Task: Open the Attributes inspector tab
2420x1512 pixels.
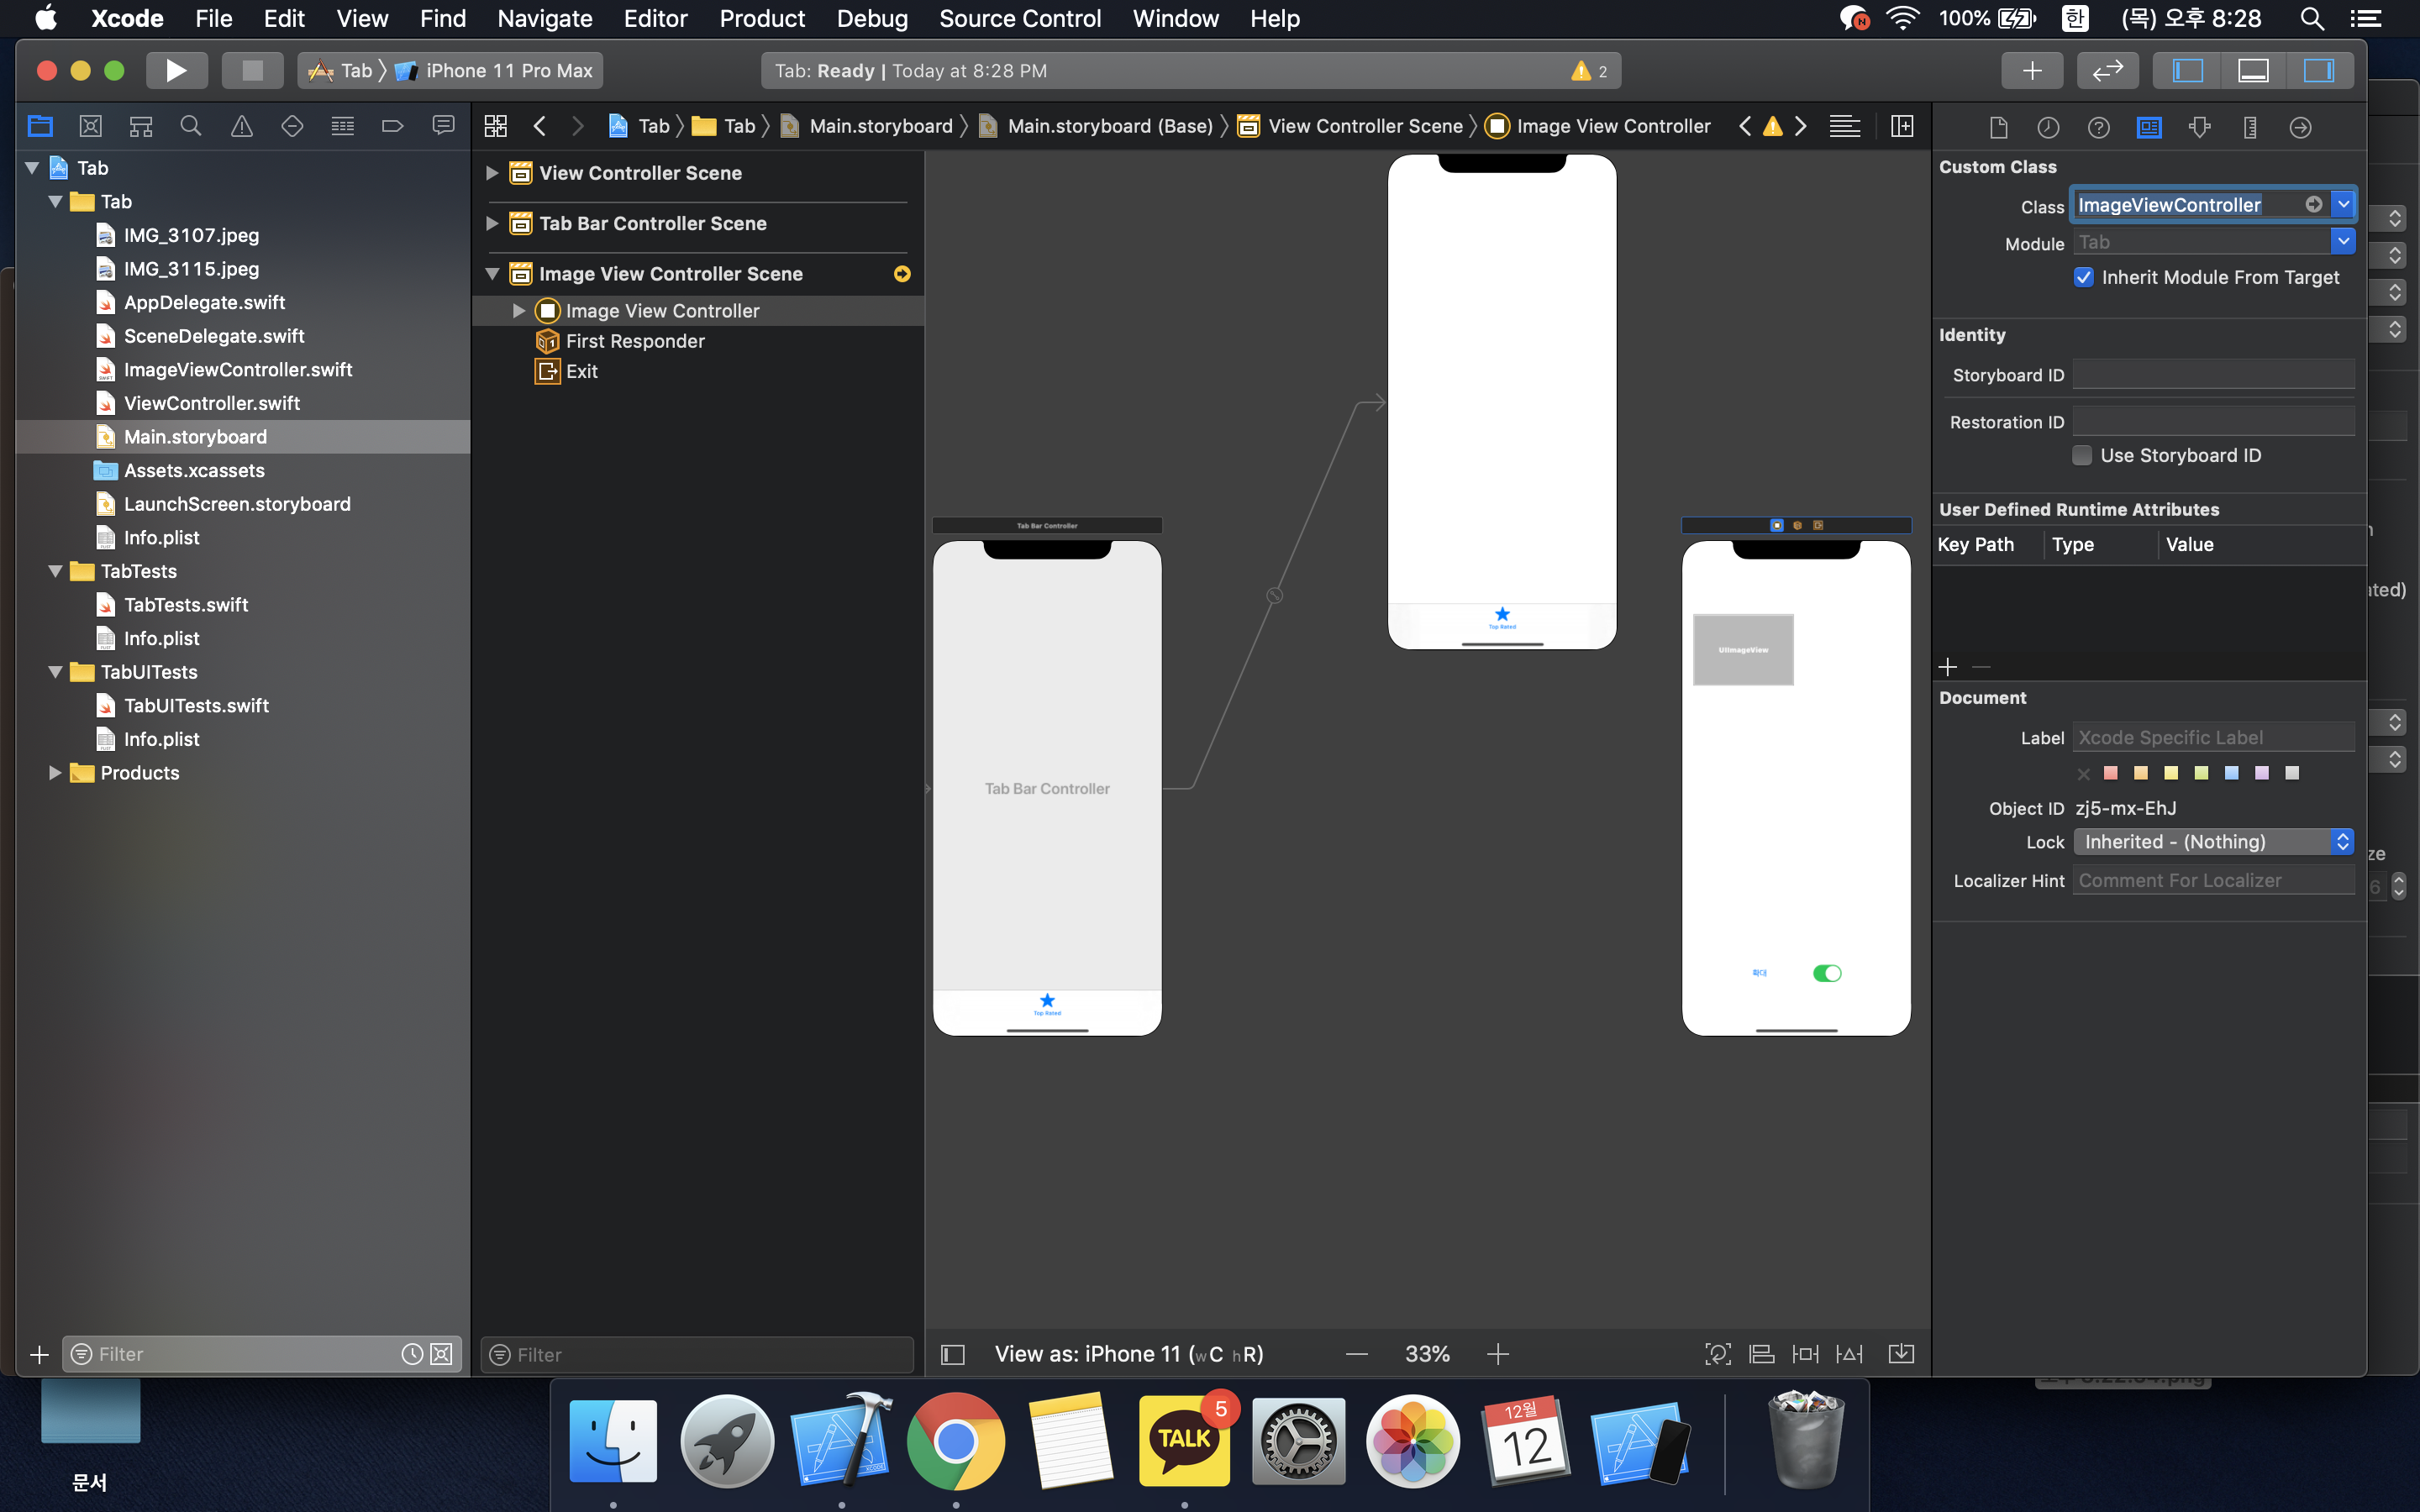Action: (2199, 127)
